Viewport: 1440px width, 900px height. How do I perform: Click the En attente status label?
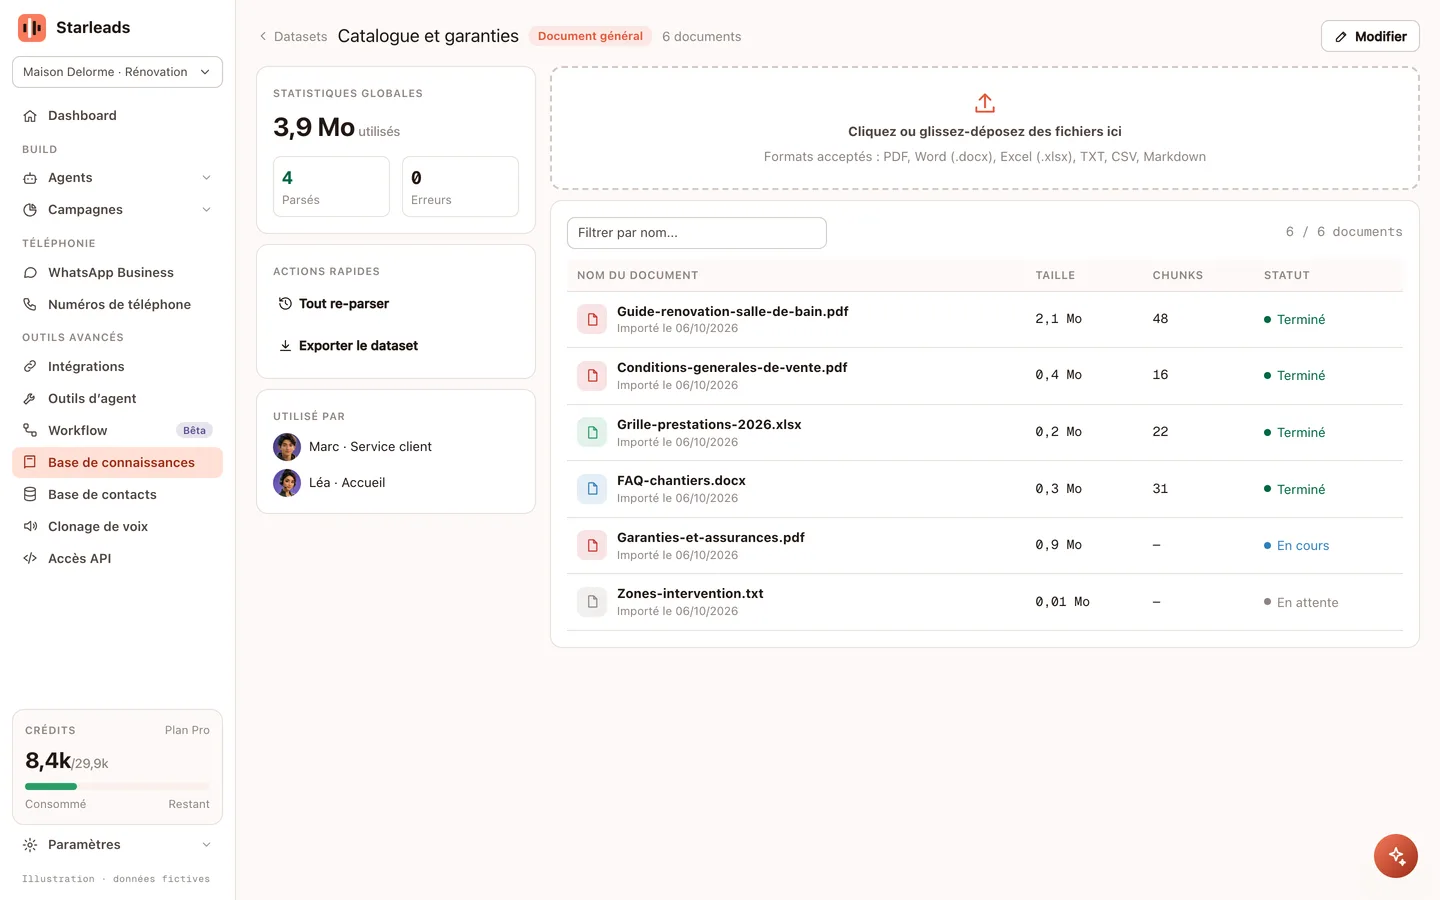[1301, 603]
